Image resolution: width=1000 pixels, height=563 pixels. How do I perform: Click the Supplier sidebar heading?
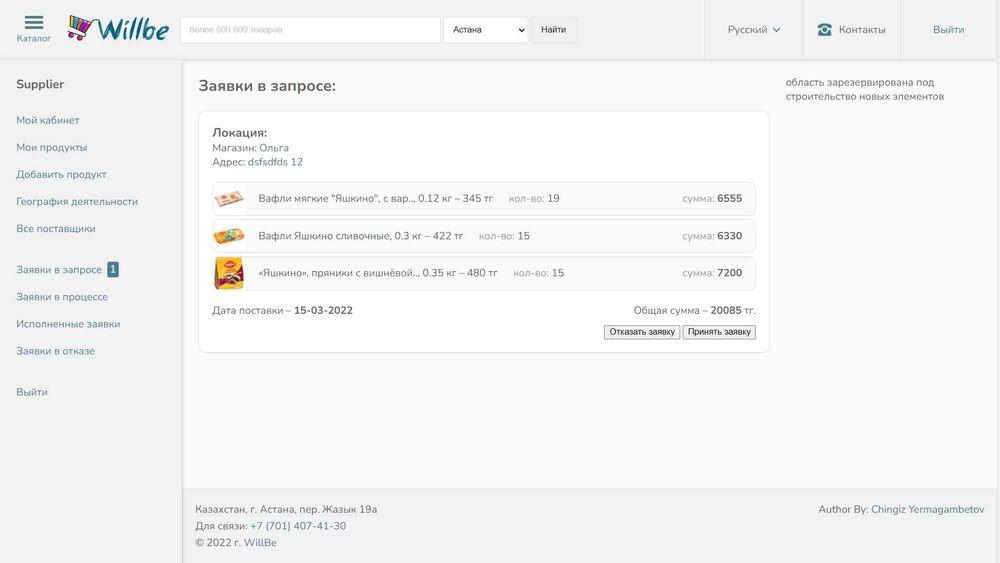click(x=40, y=84)
